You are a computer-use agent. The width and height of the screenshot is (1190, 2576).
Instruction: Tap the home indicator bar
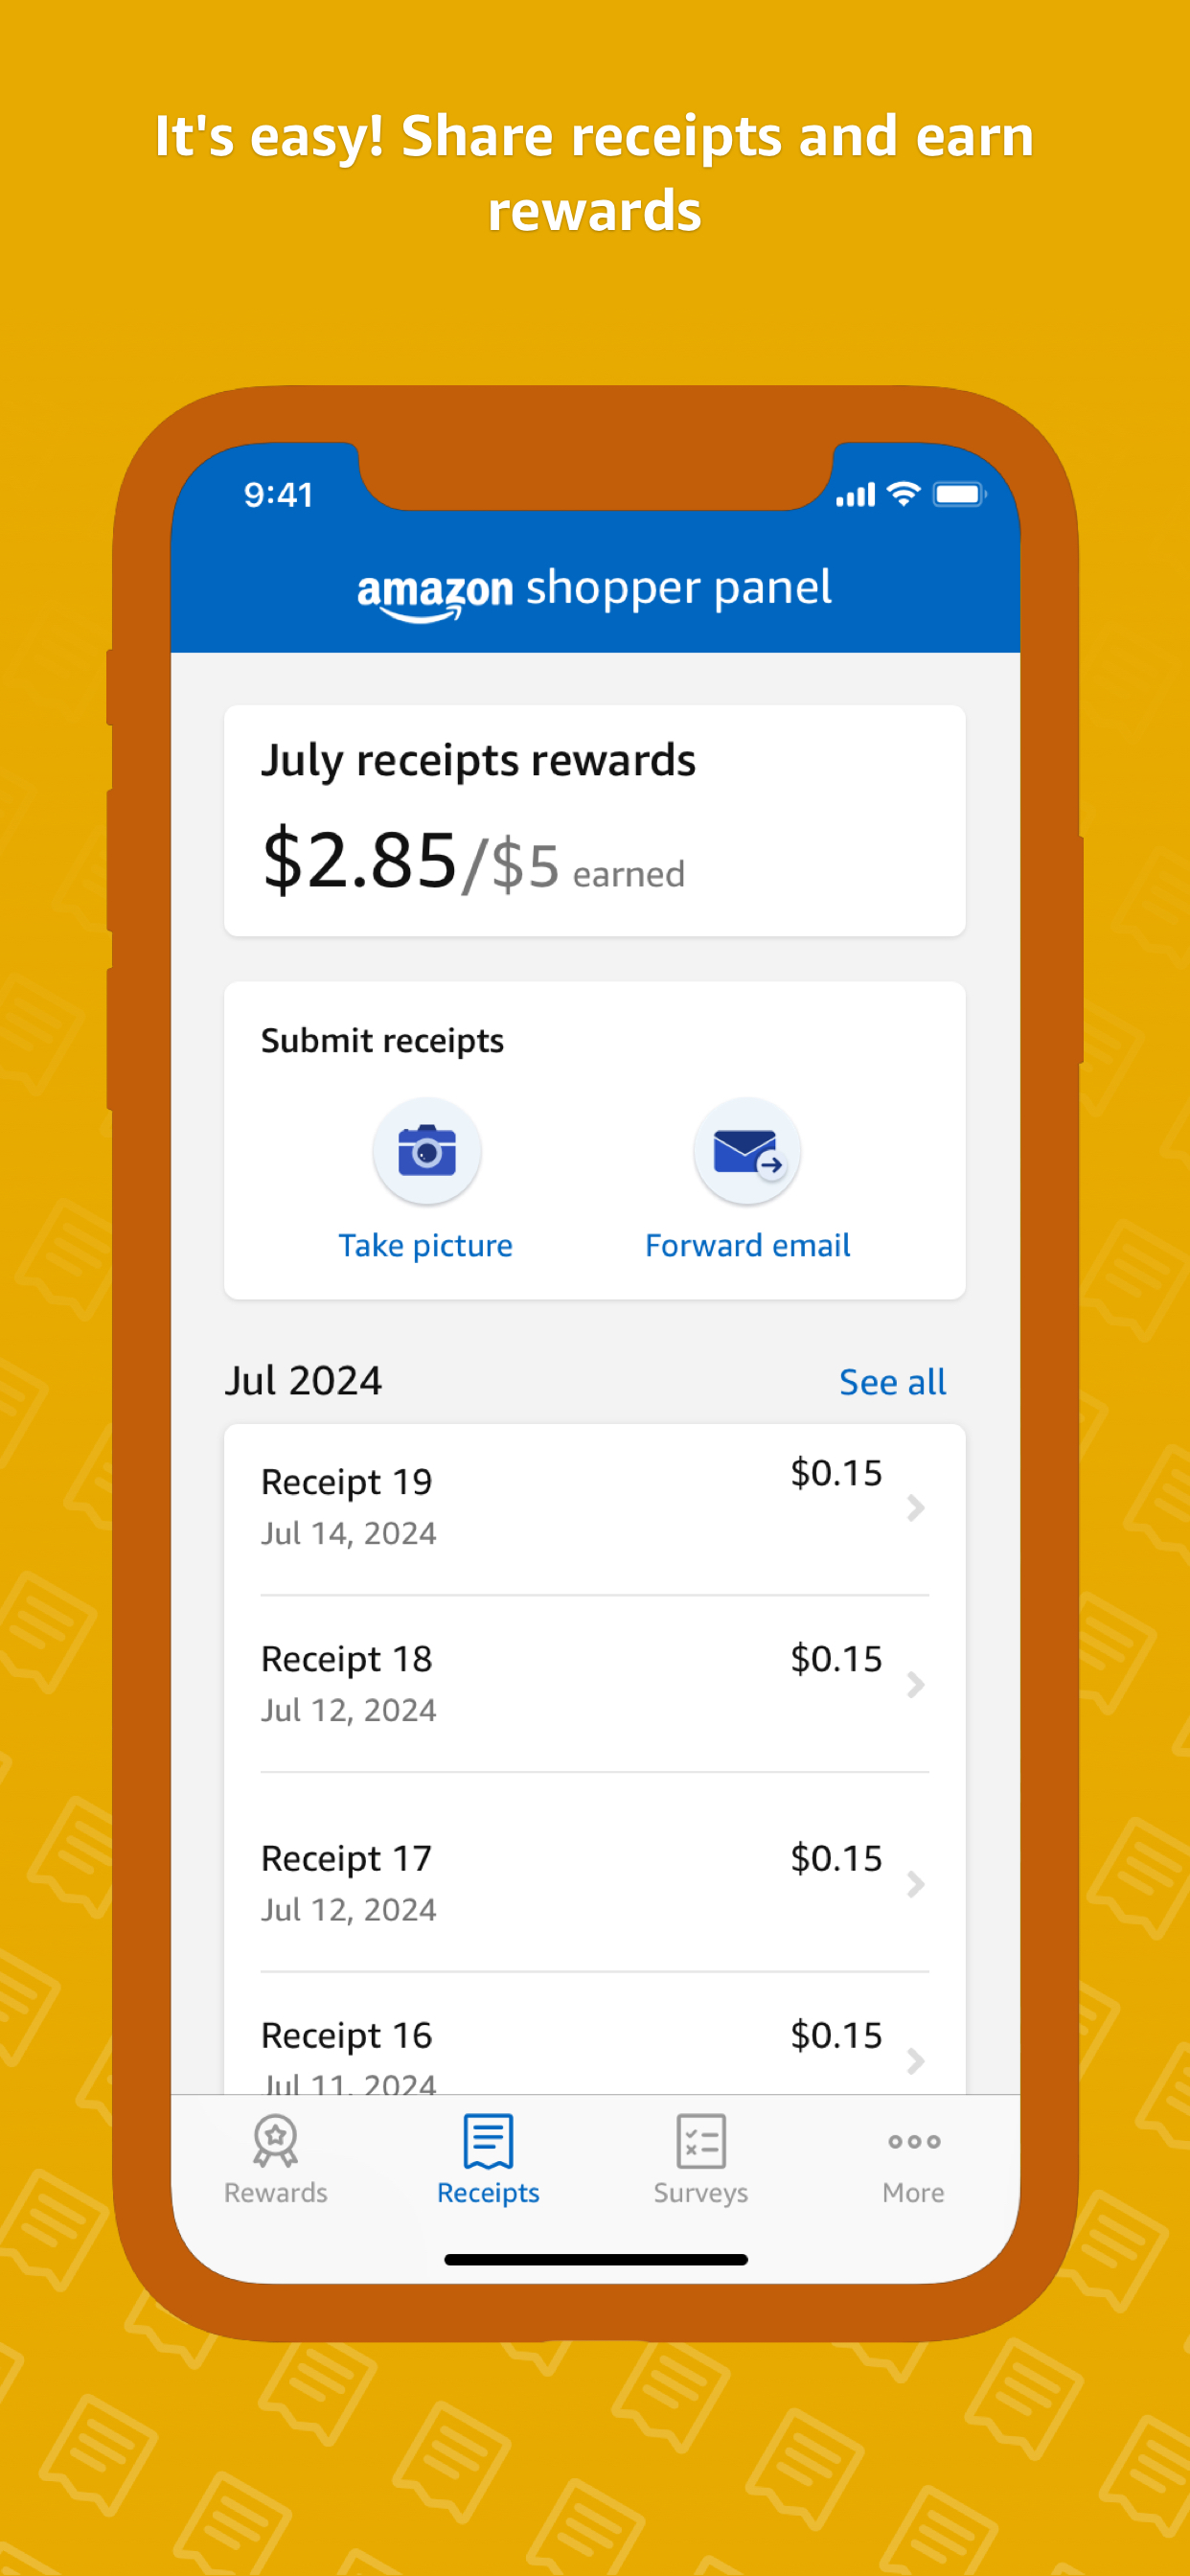[595, 2259]
